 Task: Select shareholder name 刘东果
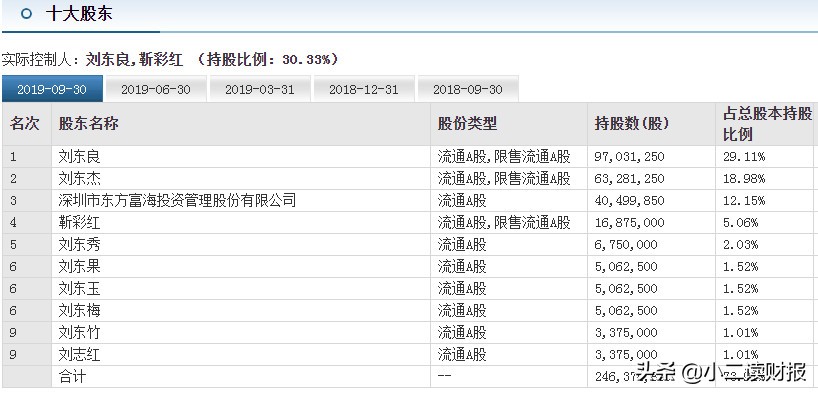click(x=79, y=267)
